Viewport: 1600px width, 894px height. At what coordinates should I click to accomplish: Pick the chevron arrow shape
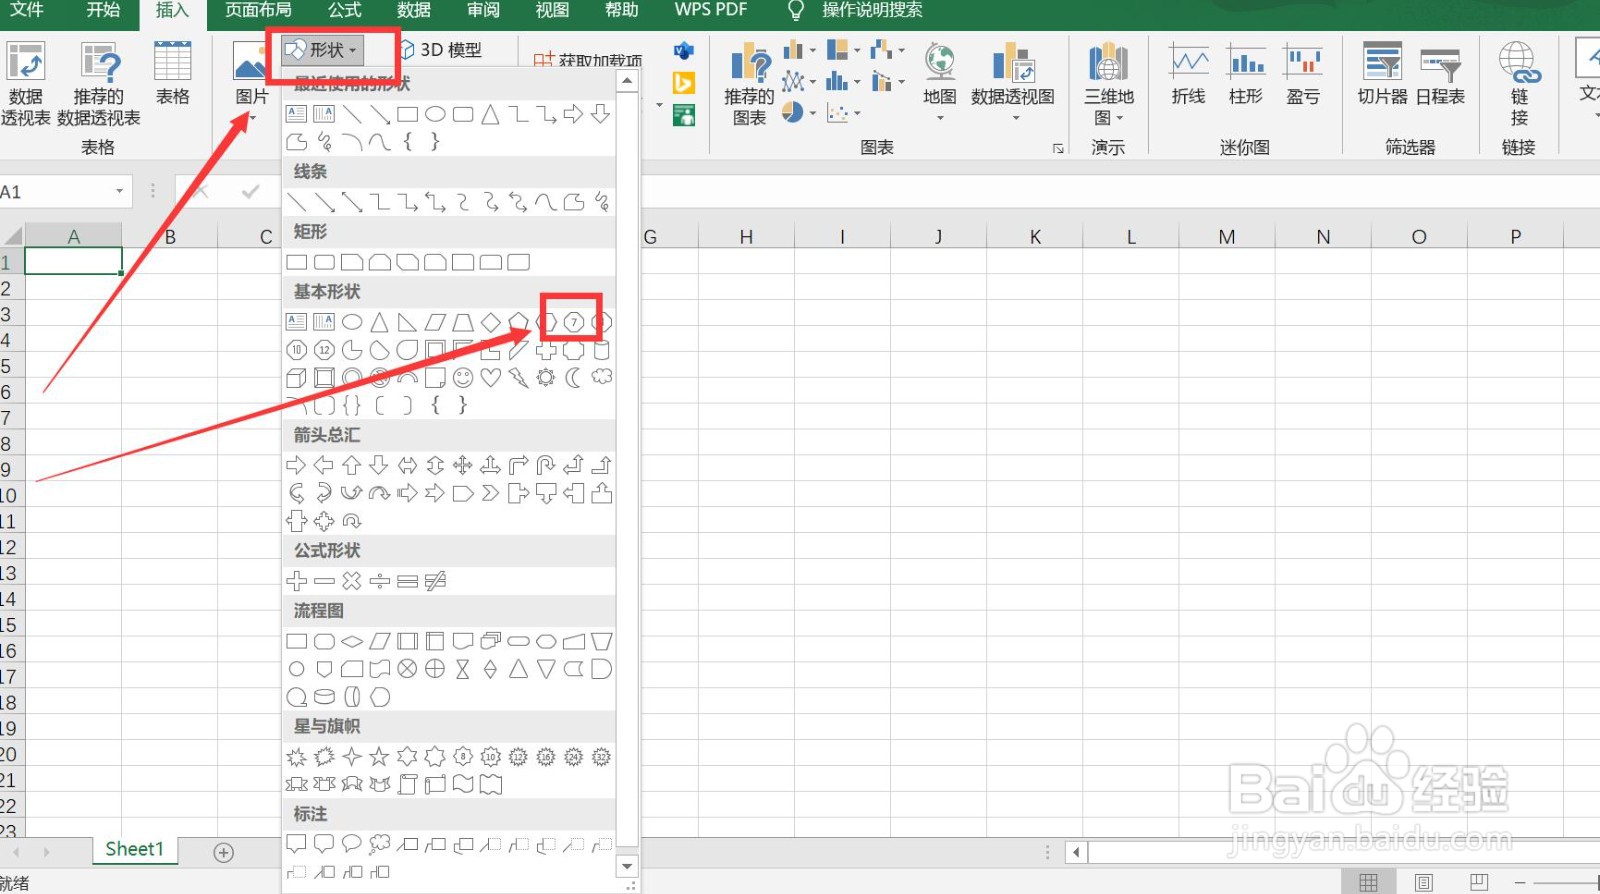[x=490, y=493]
